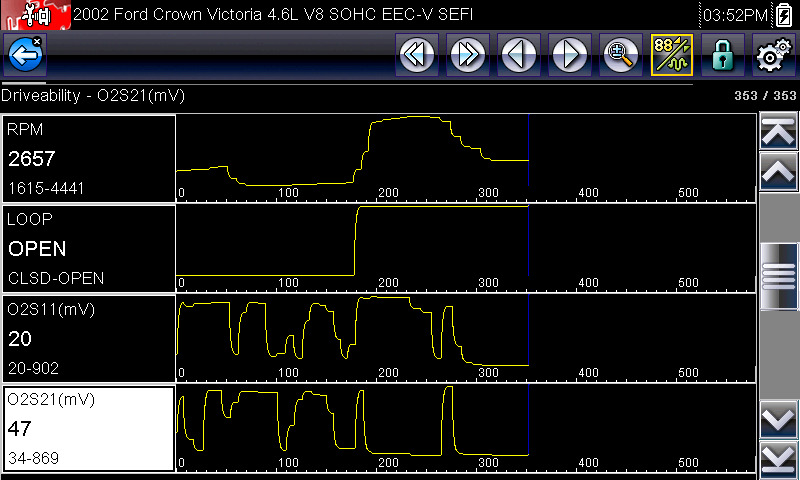Jump to top of parameter list
The width and height of the screenshot is (800, 480).
pos(779,132)
